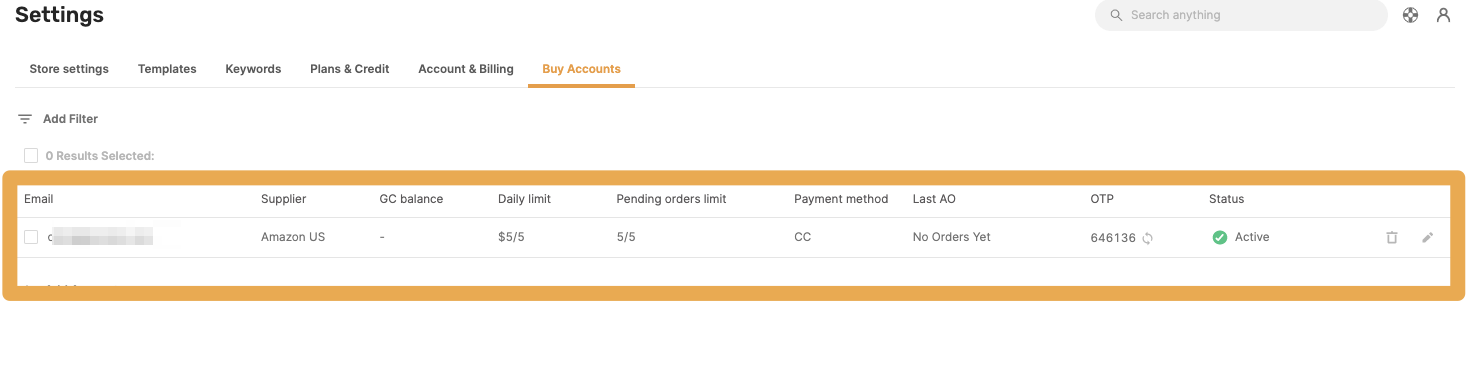Switch to Account & Billing tab
The image size is (1476, 390).
click(x=466, y=69)
